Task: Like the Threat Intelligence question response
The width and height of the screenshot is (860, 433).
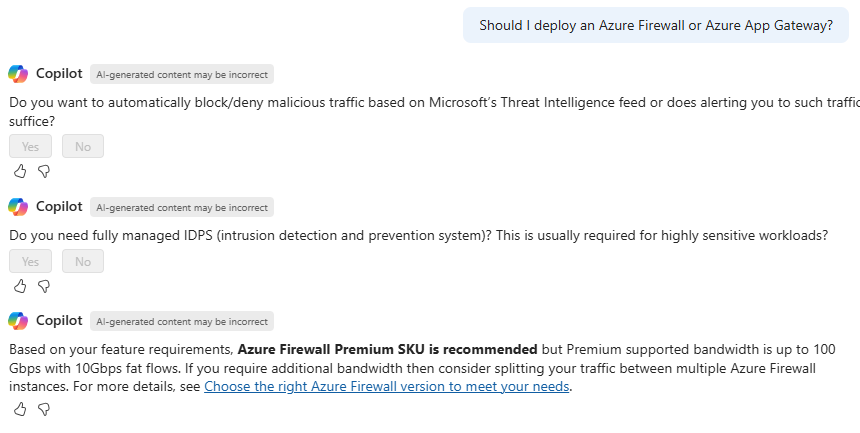Action: click(x=19, y=172)
